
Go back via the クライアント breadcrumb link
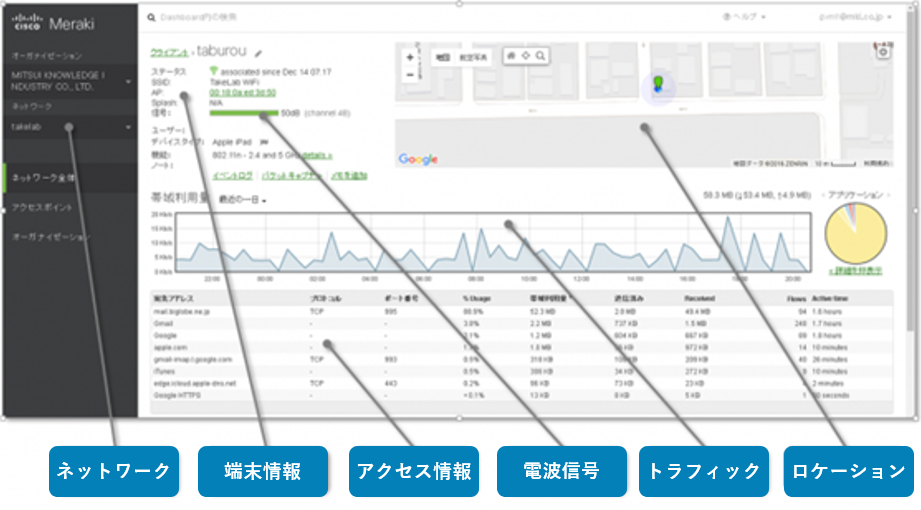[x=169, y=53]
